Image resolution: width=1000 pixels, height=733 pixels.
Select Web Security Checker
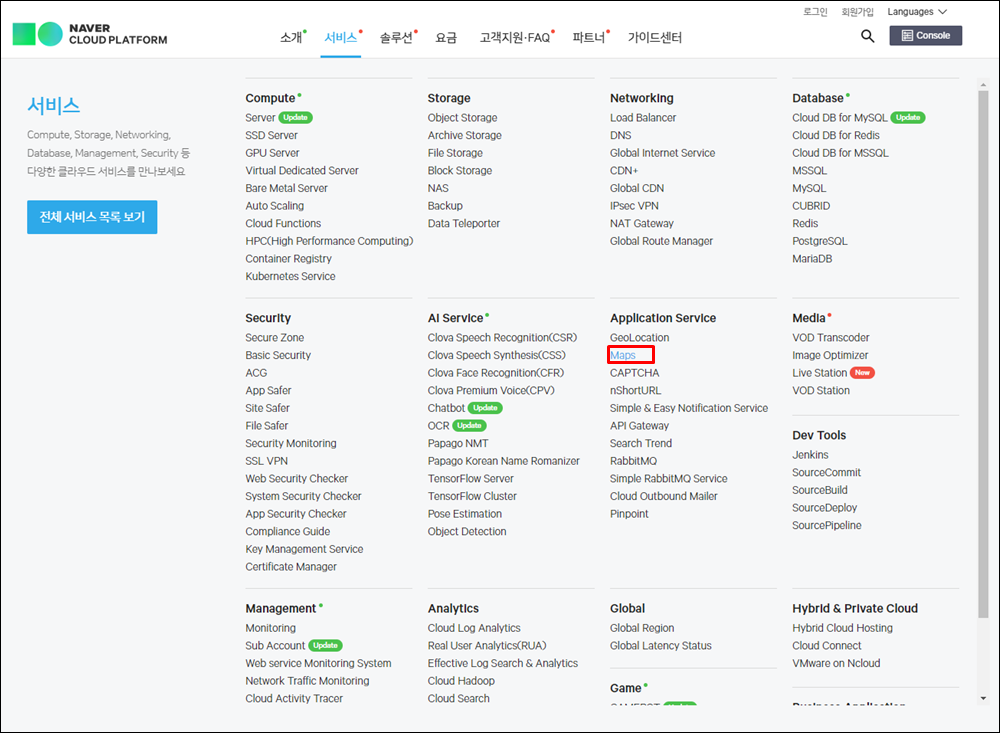click(297, 478)
